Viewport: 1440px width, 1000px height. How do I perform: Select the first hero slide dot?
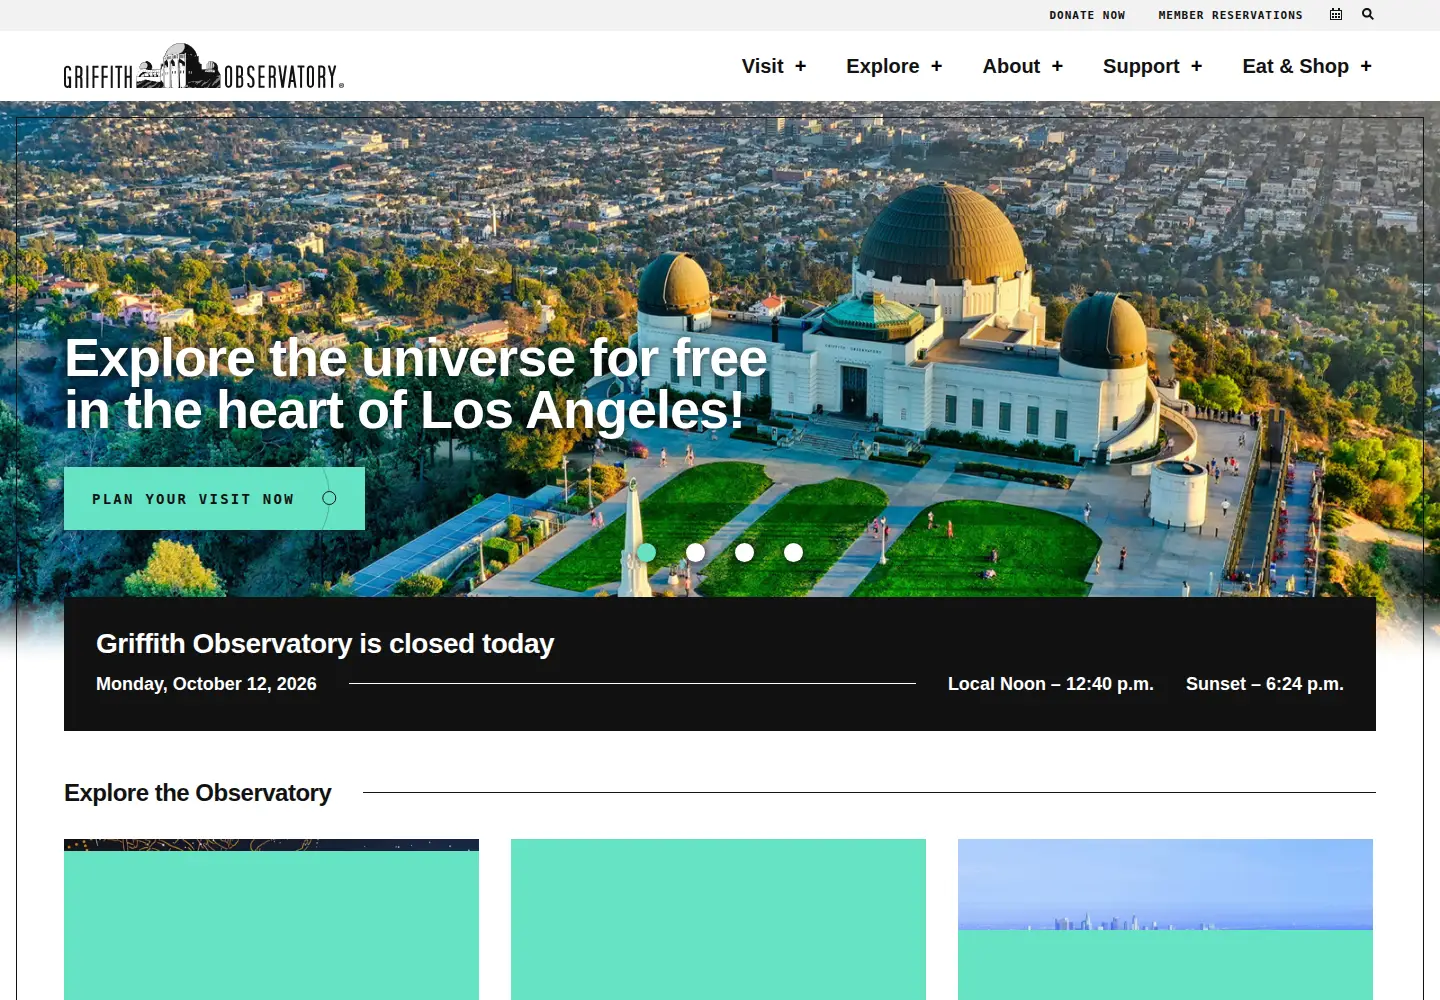click(x=646, y=552)
